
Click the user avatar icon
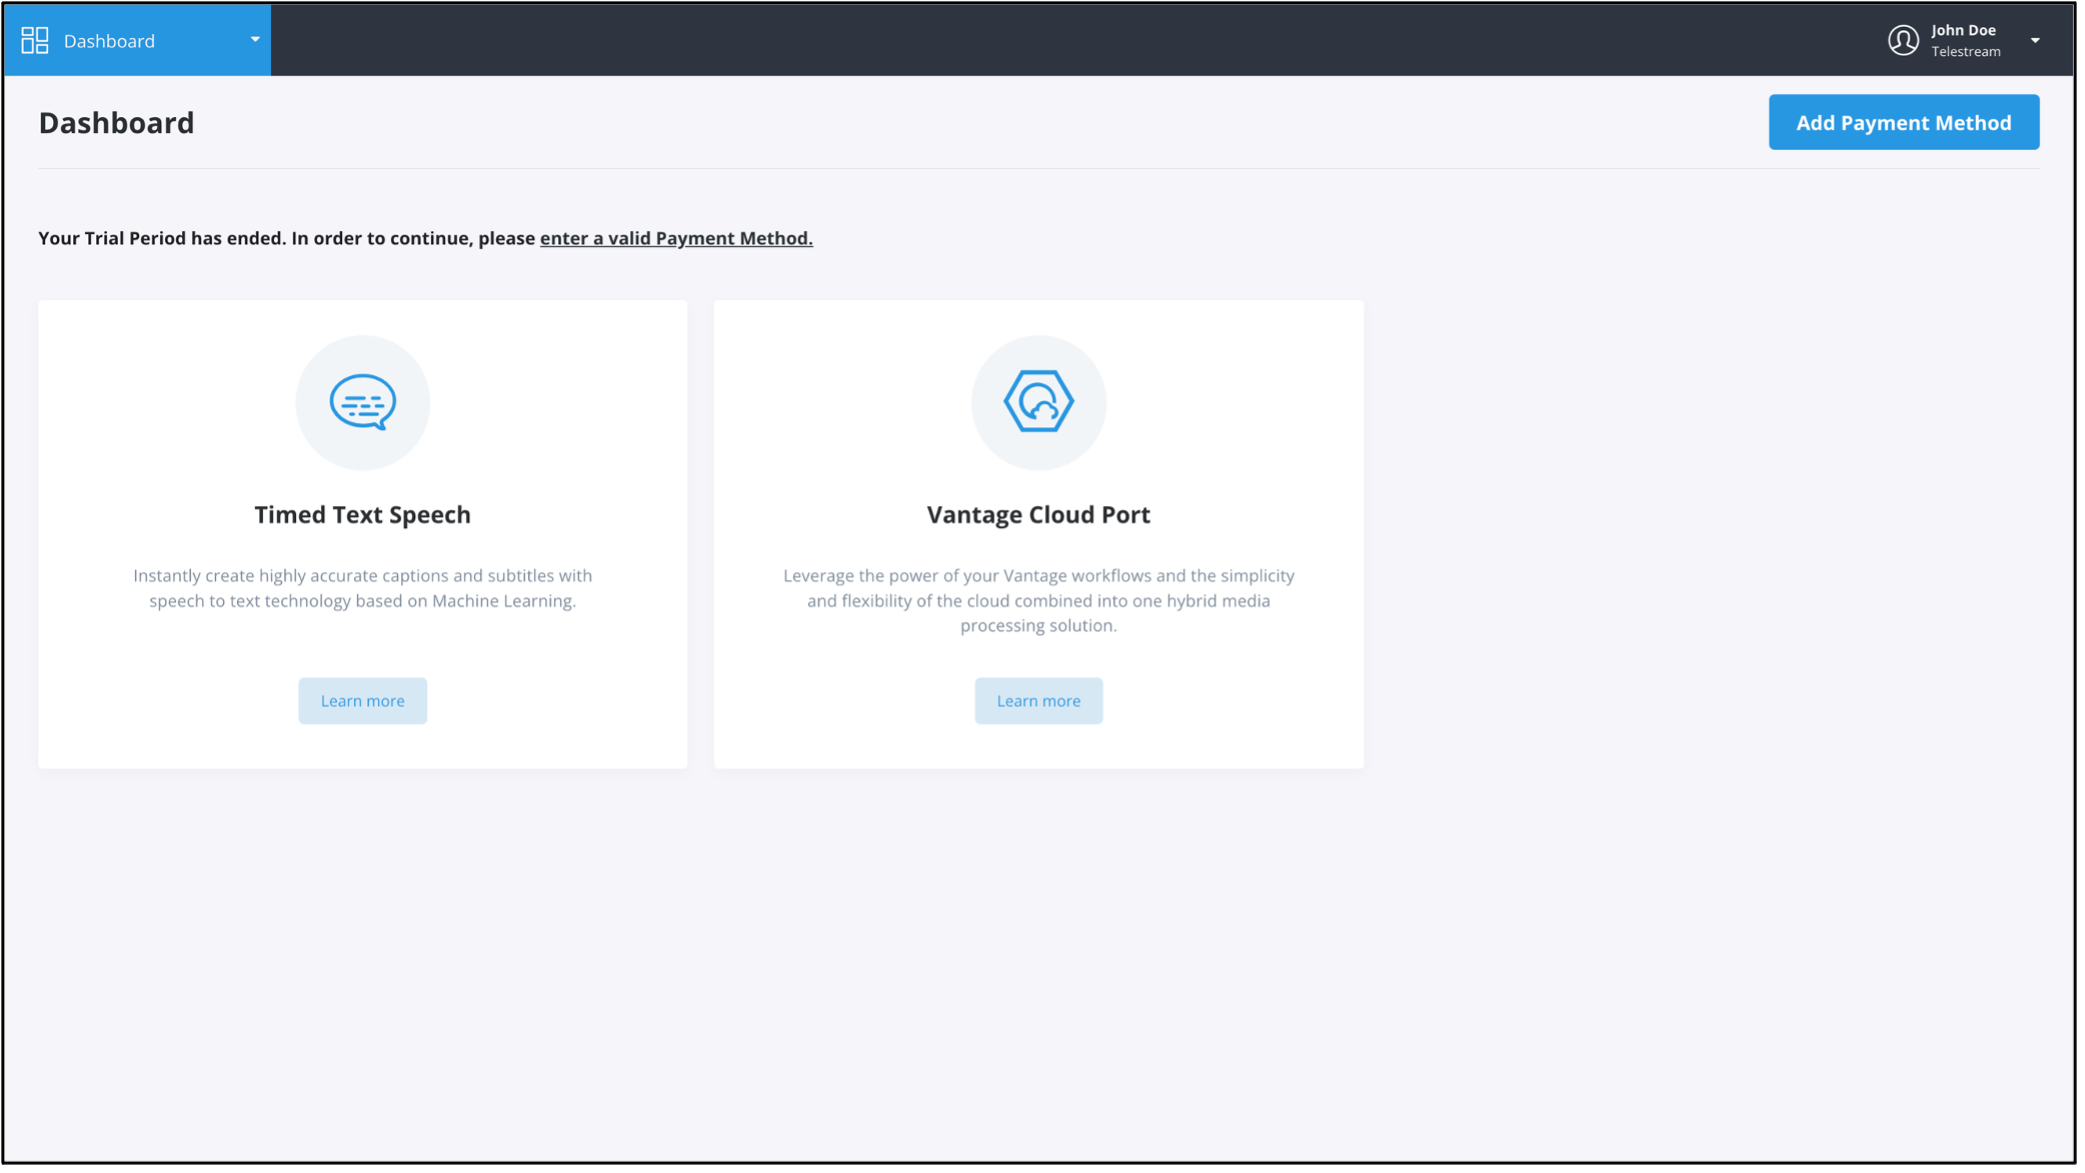[x=1903, y=40]
